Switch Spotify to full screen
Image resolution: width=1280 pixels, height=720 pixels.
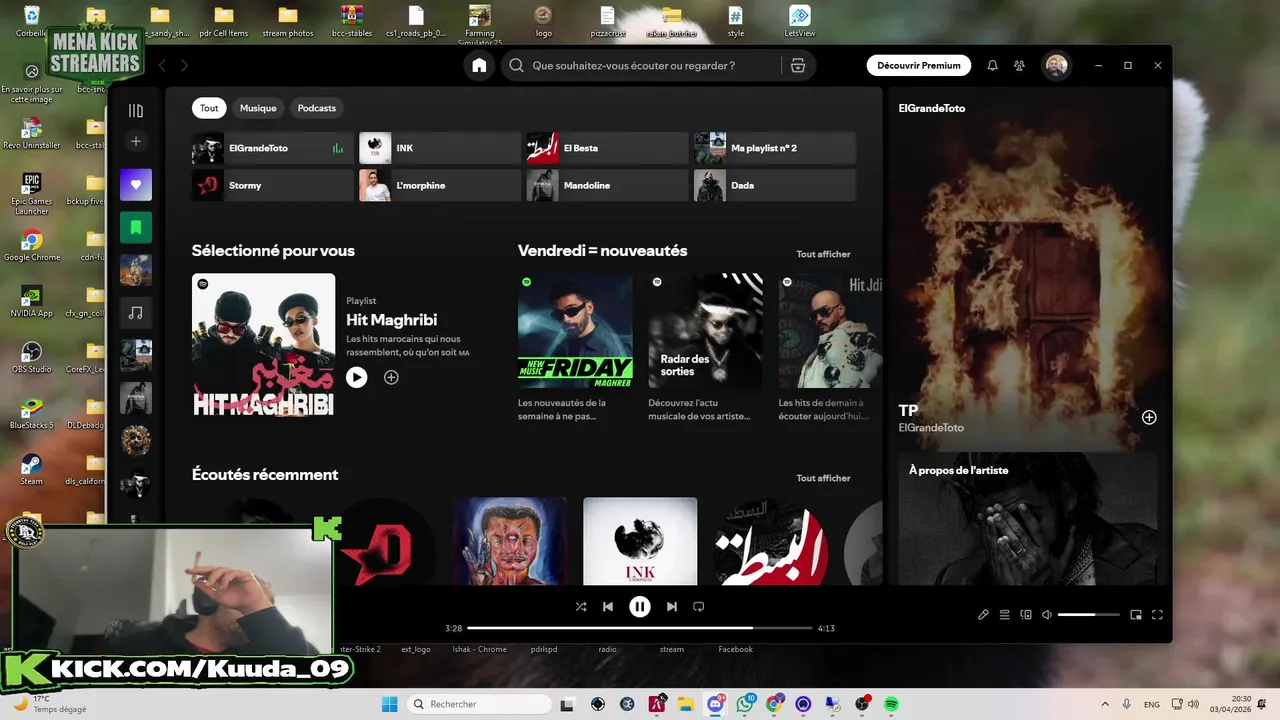[x=1158, y=615]
